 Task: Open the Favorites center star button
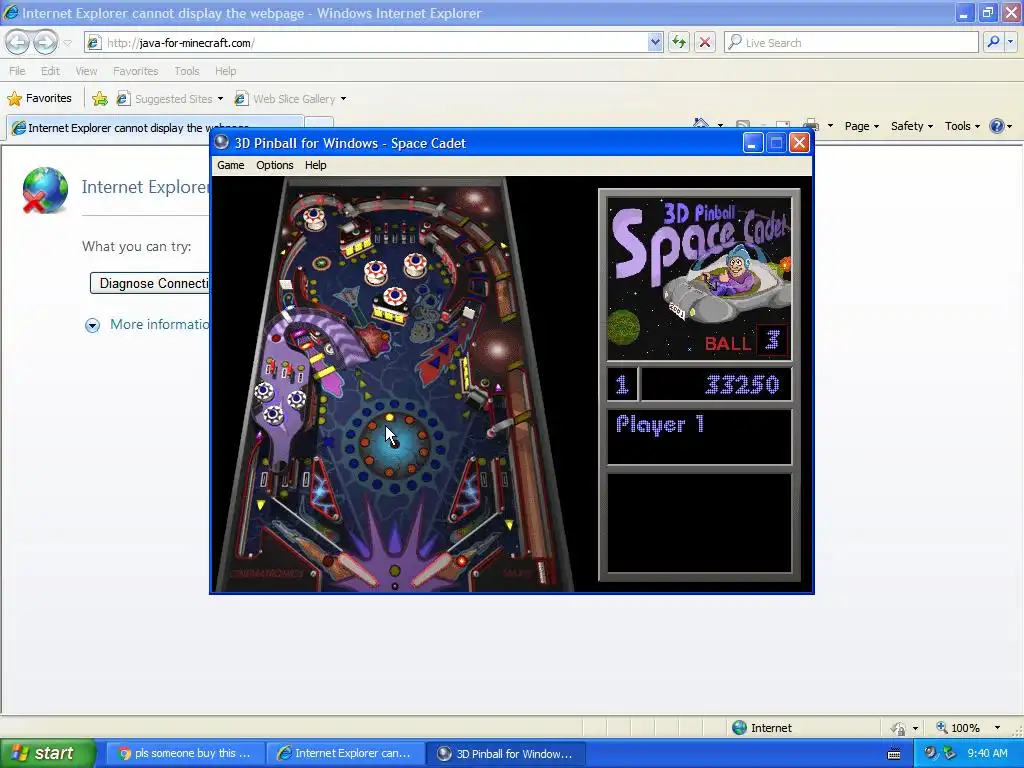point(39,99)
